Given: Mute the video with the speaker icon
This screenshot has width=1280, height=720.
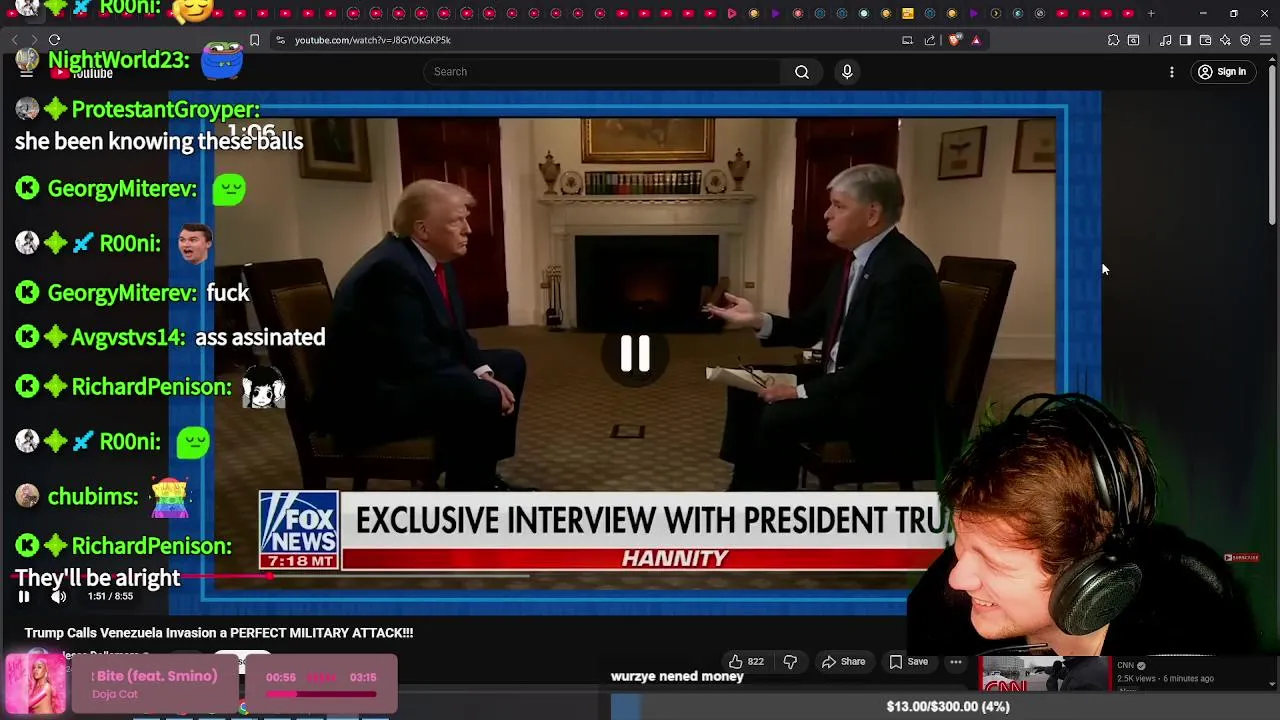Looking at the screenshot, I should (x=59, y=597).
